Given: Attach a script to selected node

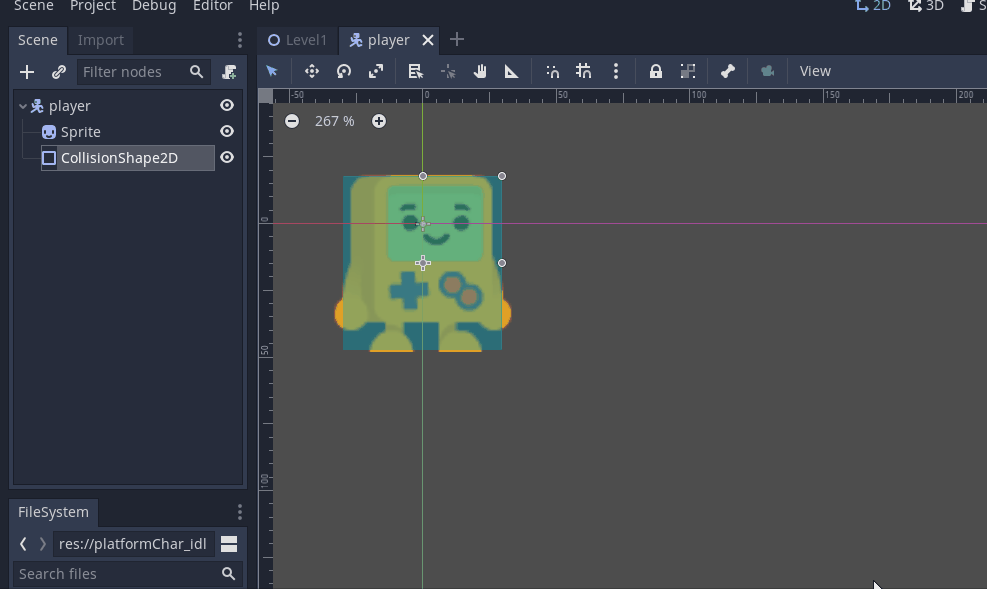Looking at the screenshot, I should [230, 72].
